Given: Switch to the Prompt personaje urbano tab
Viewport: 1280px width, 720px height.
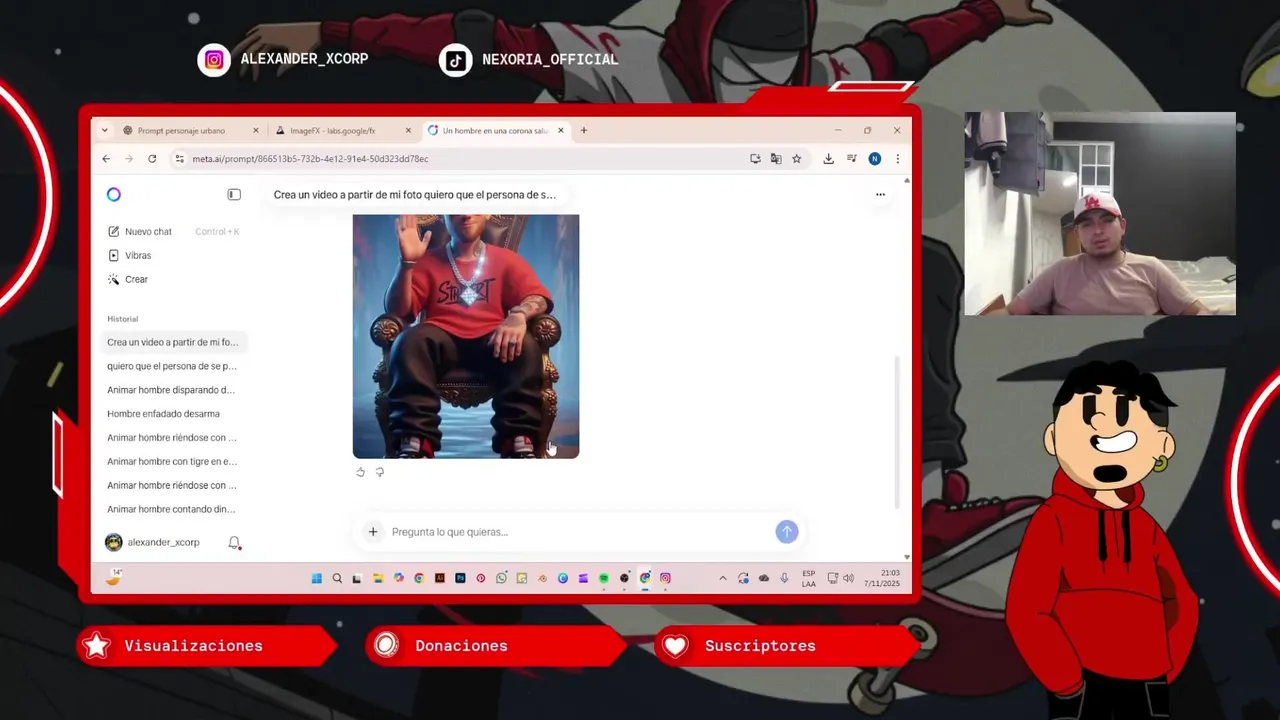Looking at the screenshot, I should pos(189,130).
